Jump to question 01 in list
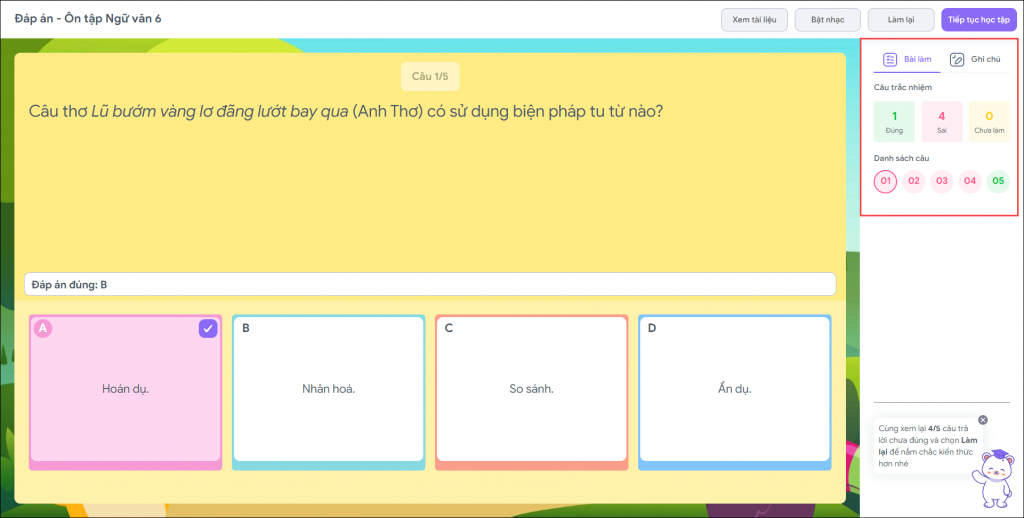The height and width of the screenshot is (518, 1024). pyautogui.click(x=886, y=181)
